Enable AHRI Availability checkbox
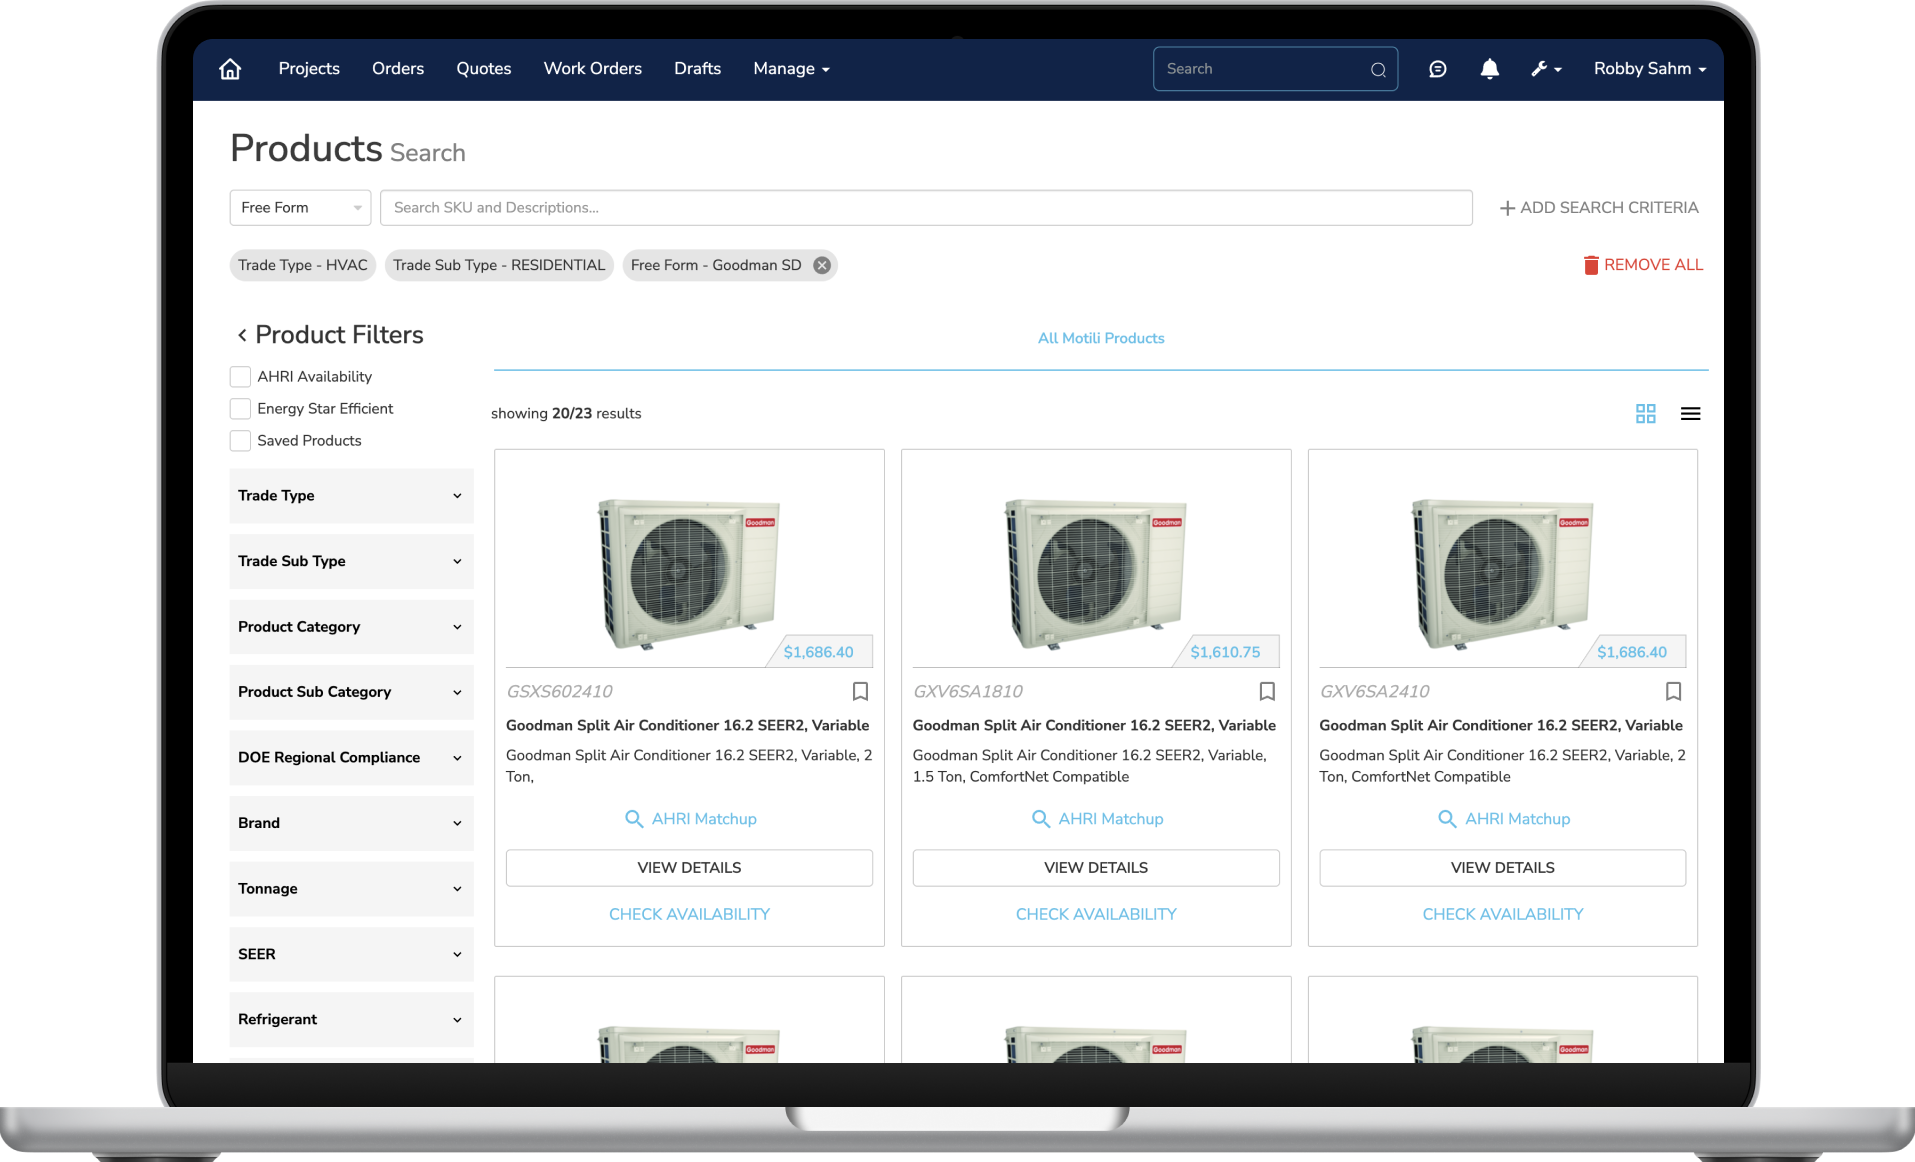The image size is (1915, 1162). pos(240,377)
